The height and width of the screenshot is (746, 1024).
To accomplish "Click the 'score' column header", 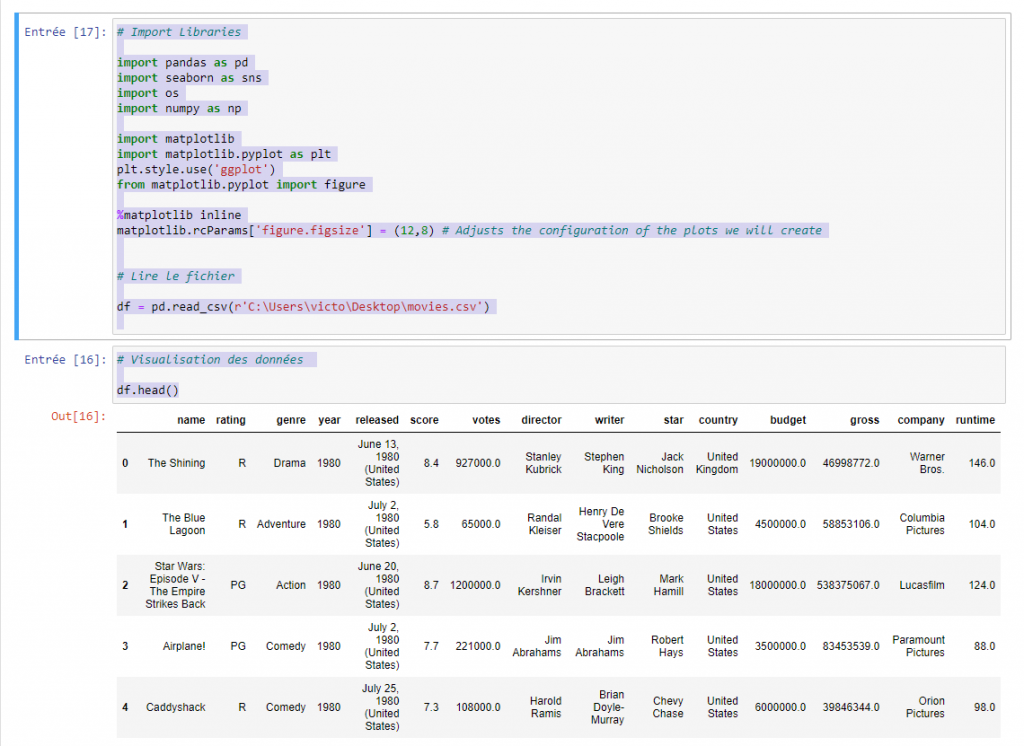I will point(424,420).
